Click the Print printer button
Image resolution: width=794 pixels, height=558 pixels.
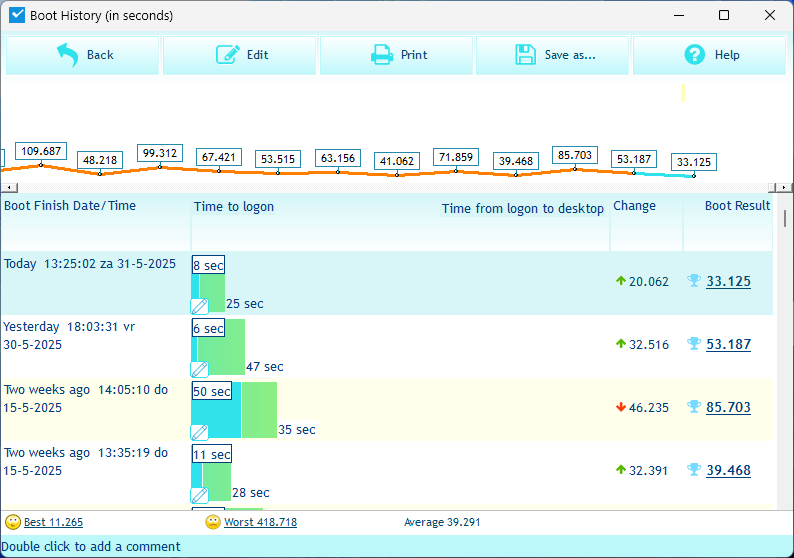tap(397, 55)
